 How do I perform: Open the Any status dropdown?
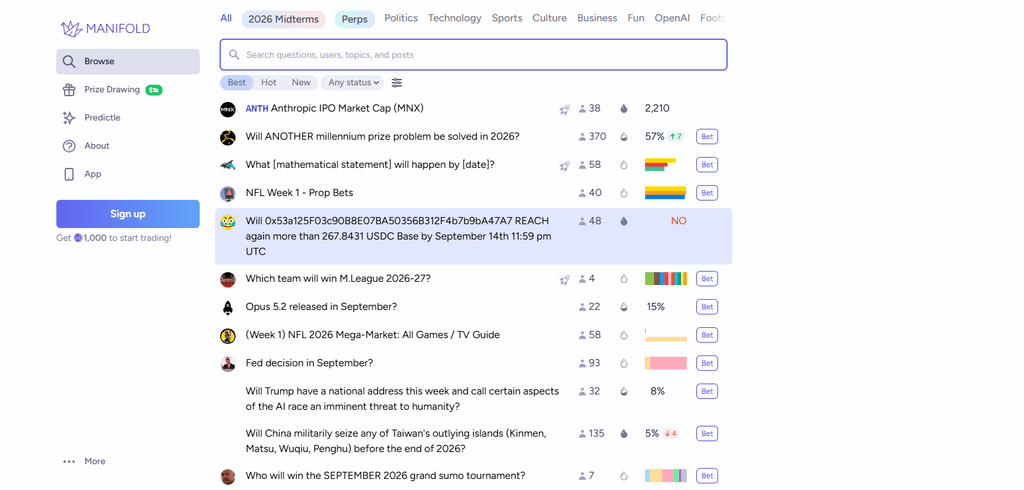pos(353,82)
